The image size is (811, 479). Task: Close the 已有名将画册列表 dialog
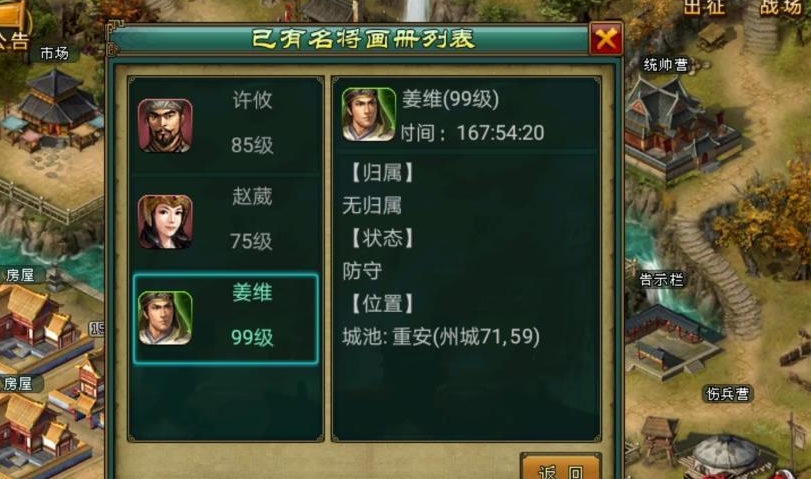click(x=606, y=38)
